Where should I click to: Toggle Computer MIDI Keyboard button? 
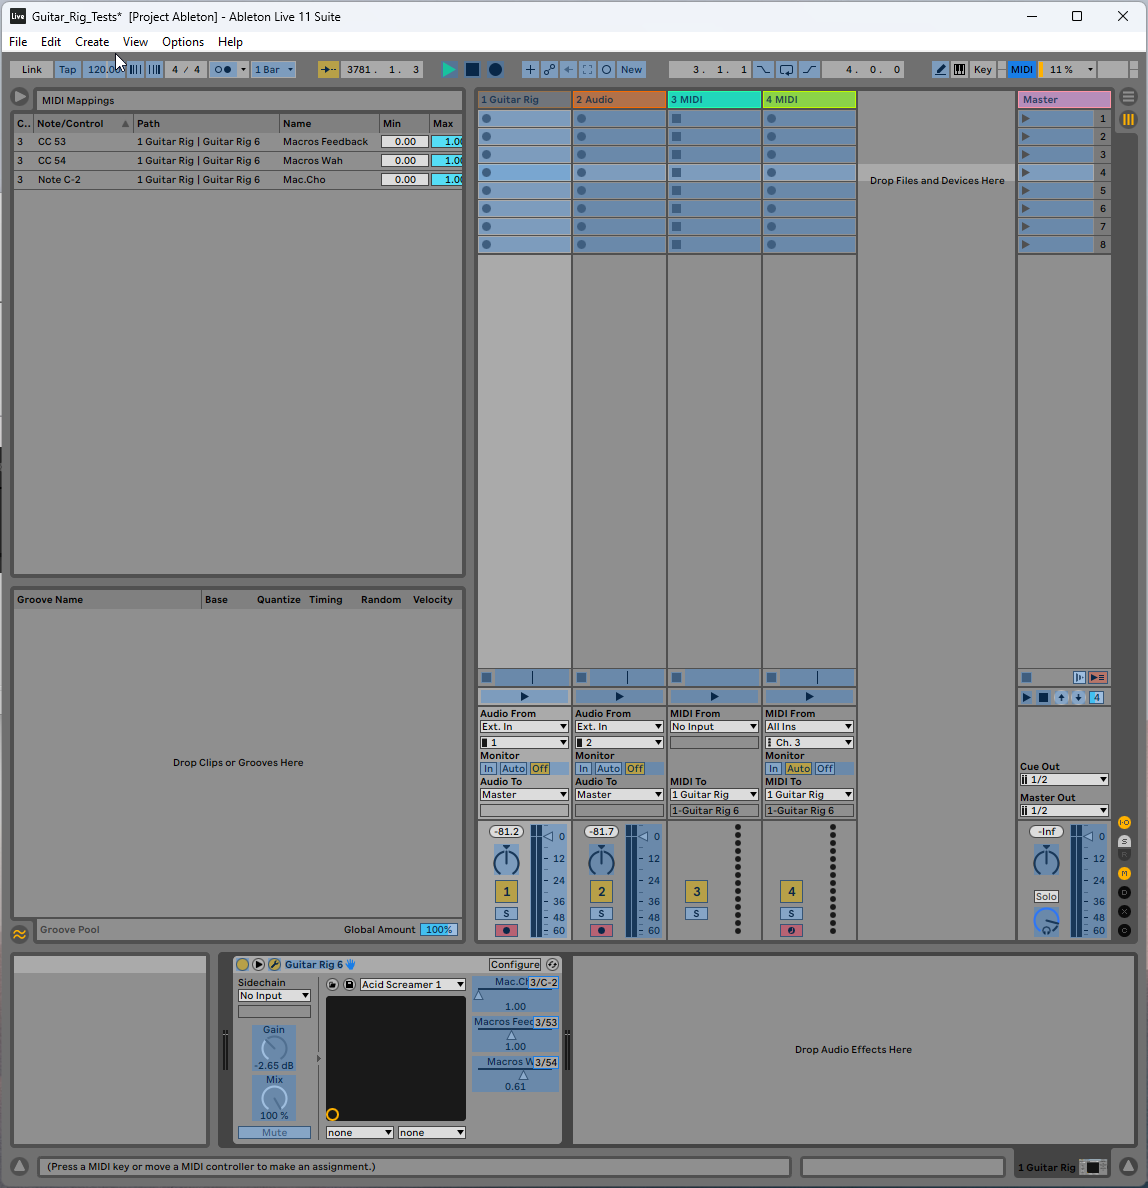coord(959,70)
